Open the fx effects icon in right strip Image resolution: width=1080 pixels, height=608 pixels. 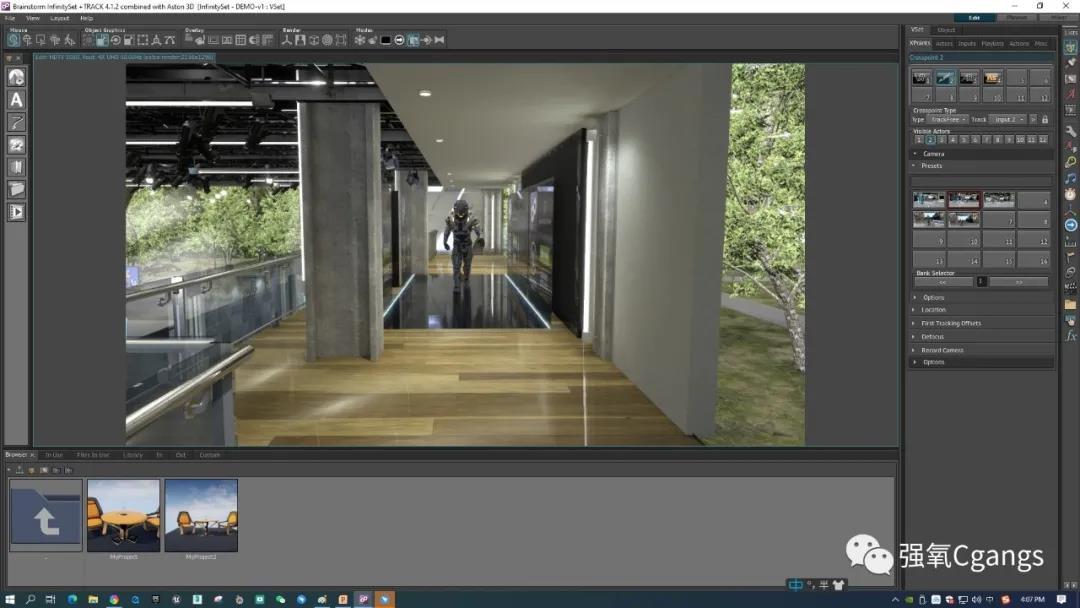(1071, 336)
